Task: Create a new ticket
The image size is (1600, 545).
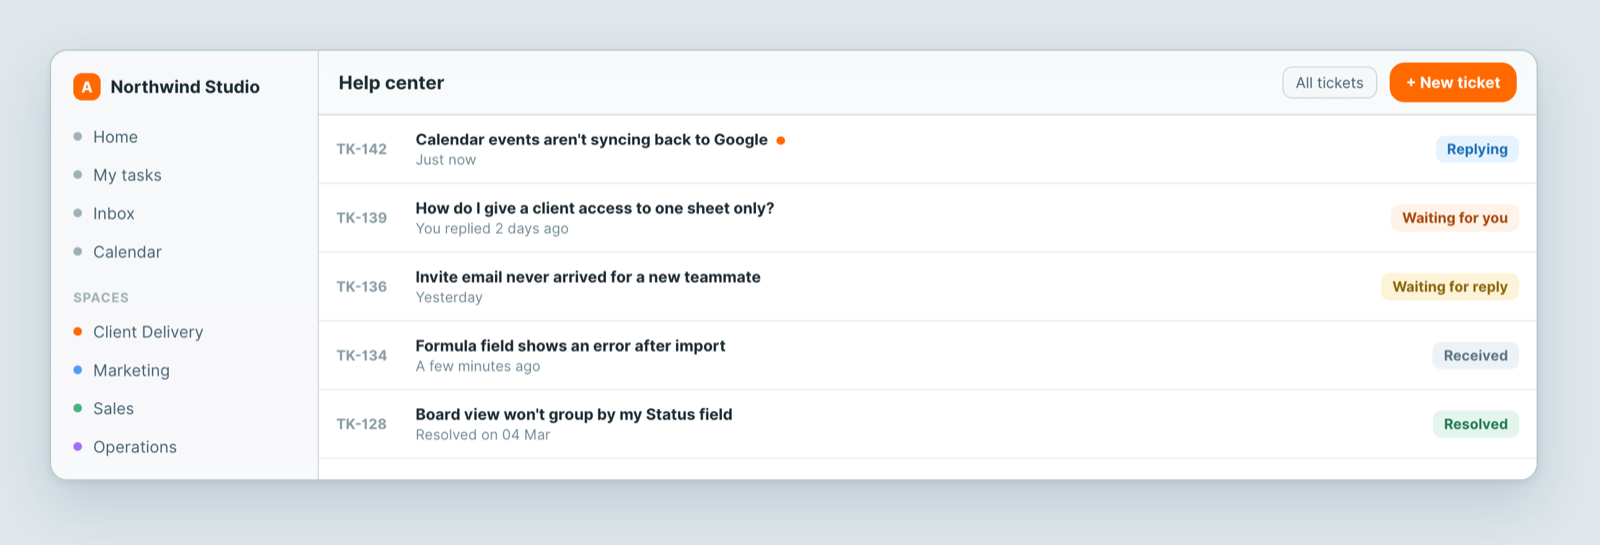Action: (1453, 83)
